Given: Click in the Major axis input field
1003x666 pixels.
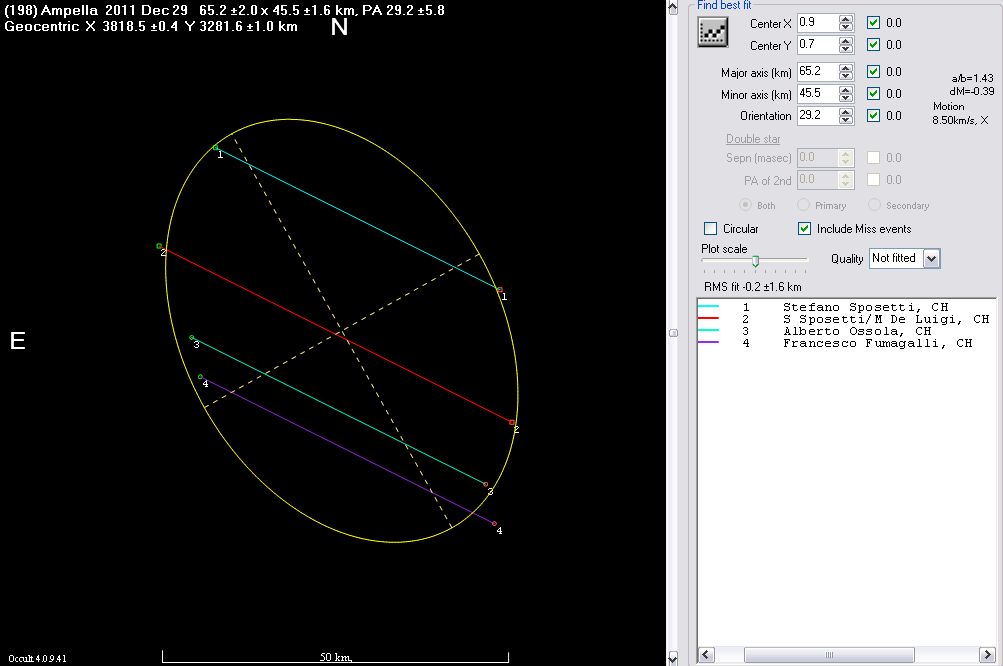Looking at the screenshot, I should coord(817,71).
